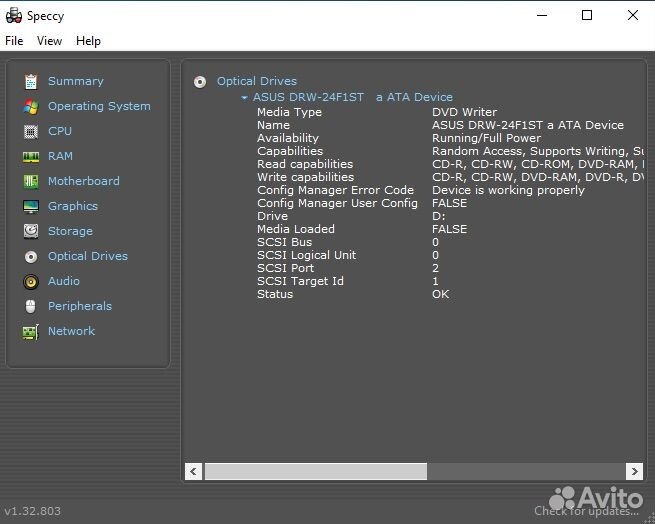
Task: Click the Device is working properly value
Action: [508, 190]
